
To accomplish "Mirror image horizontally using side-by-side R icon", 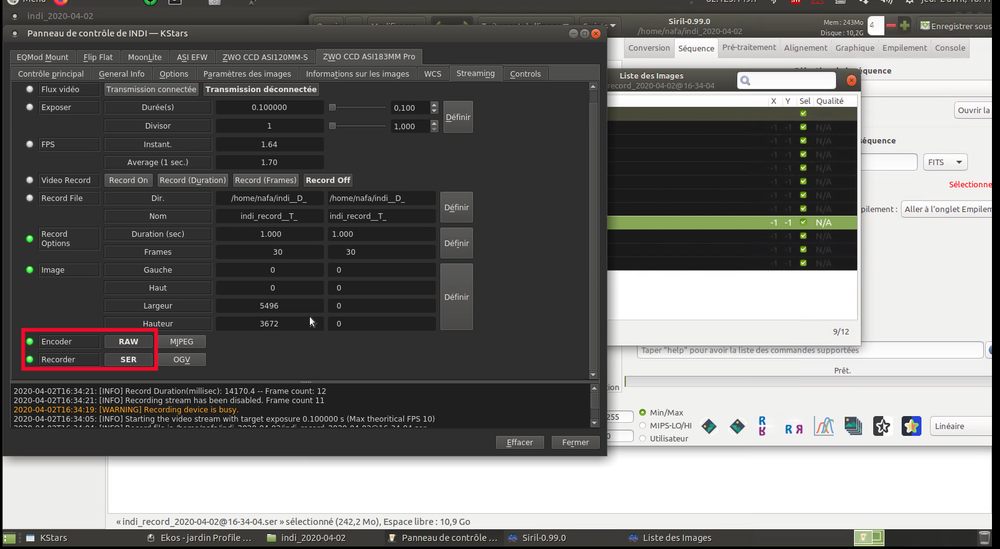I will 793,429.
